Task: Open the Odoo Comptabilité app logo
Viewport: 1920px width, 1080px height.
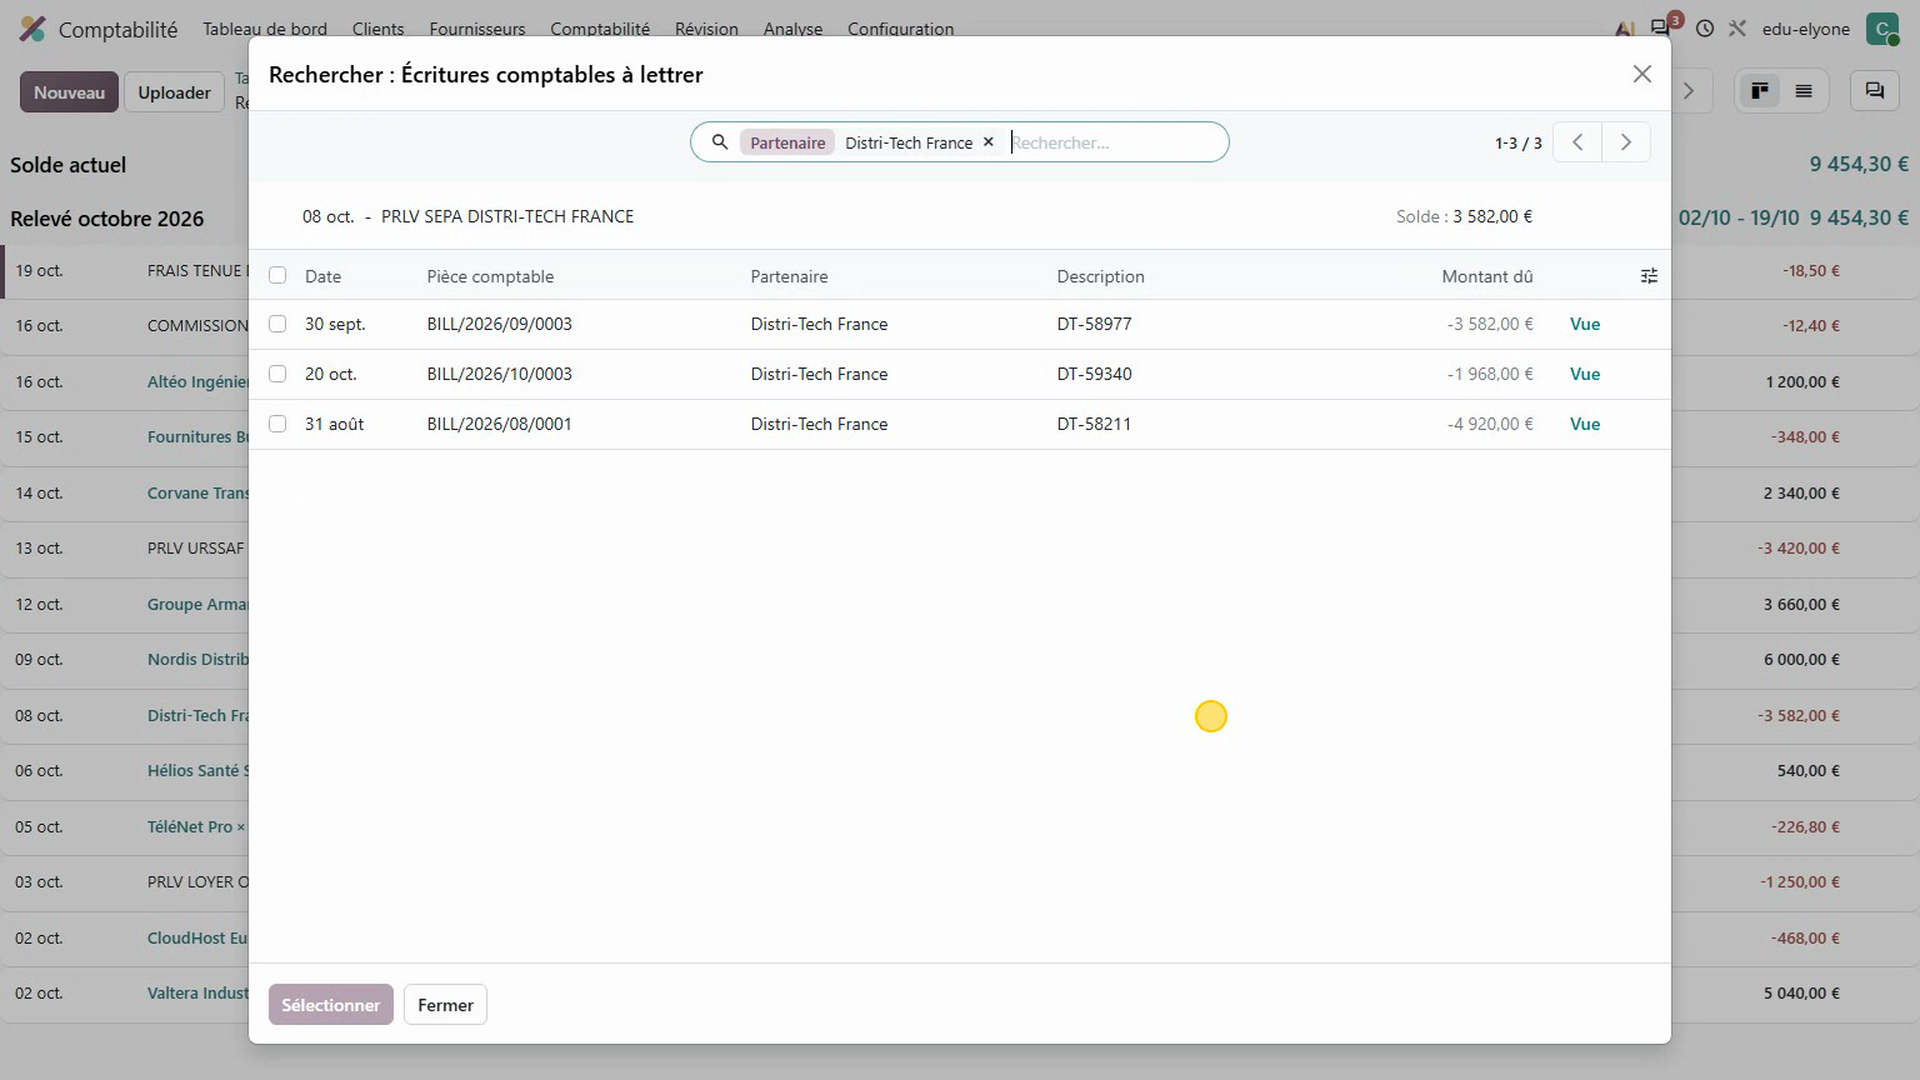Action: coord(32,29)
